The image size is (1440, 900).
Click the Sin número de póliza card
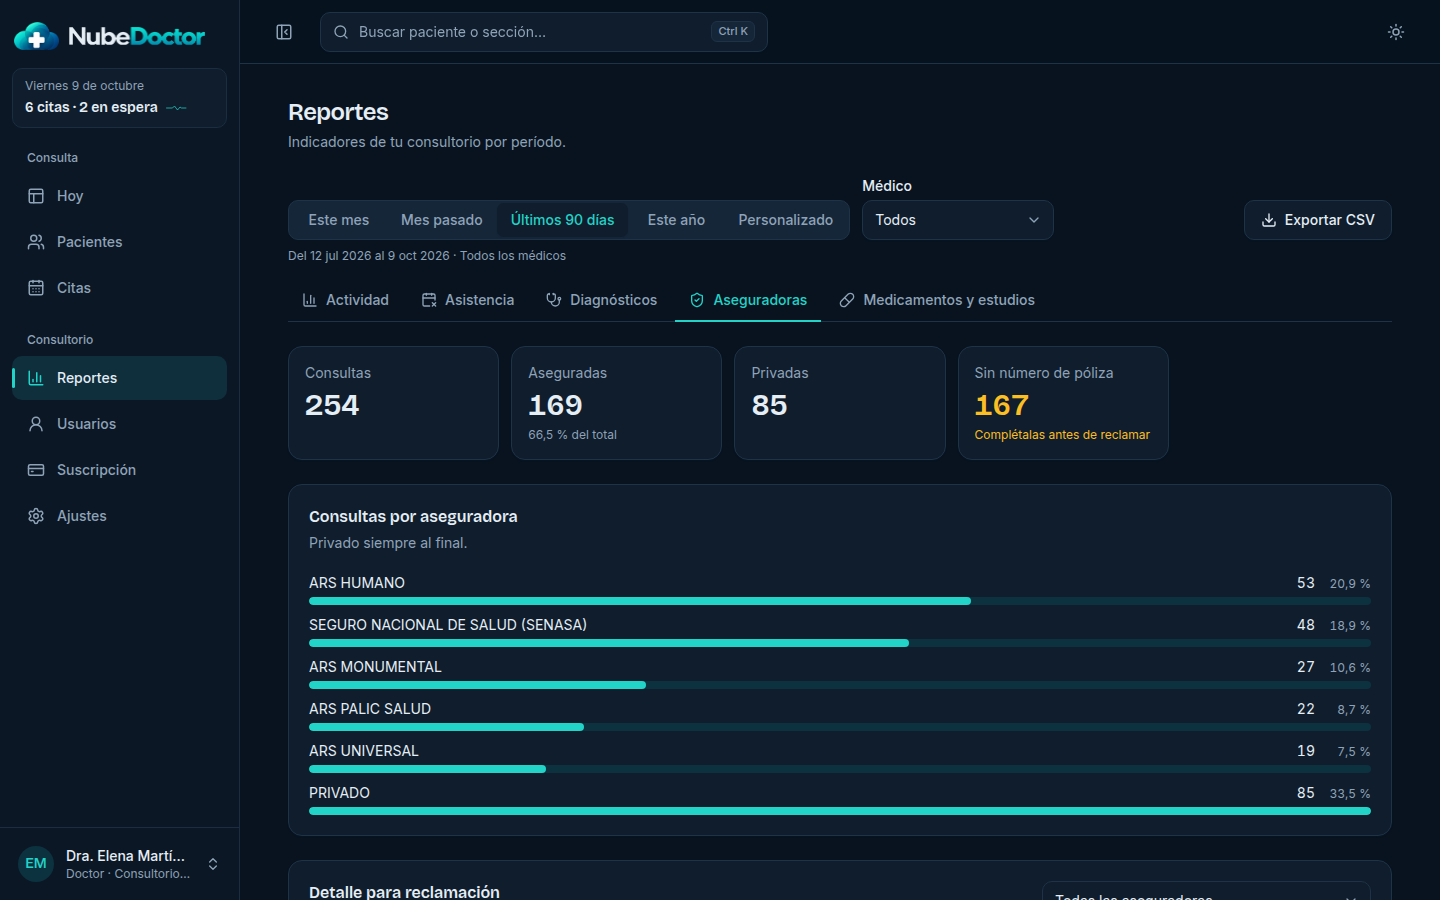[1063, 403]
